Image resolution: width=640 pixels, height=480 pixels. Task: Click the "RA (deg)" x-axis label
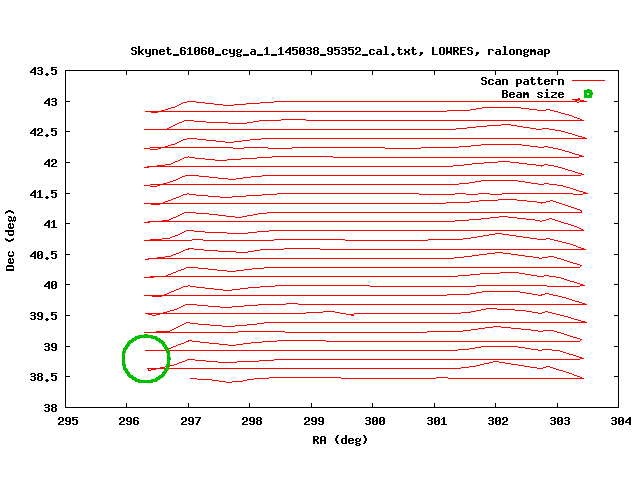pos(340,440)
